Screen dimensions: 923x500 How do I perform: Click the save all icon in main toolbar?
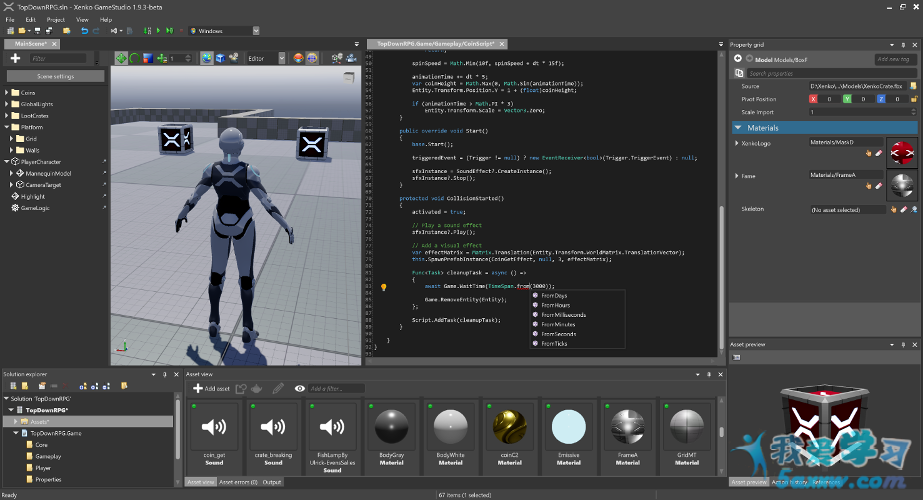49,31
